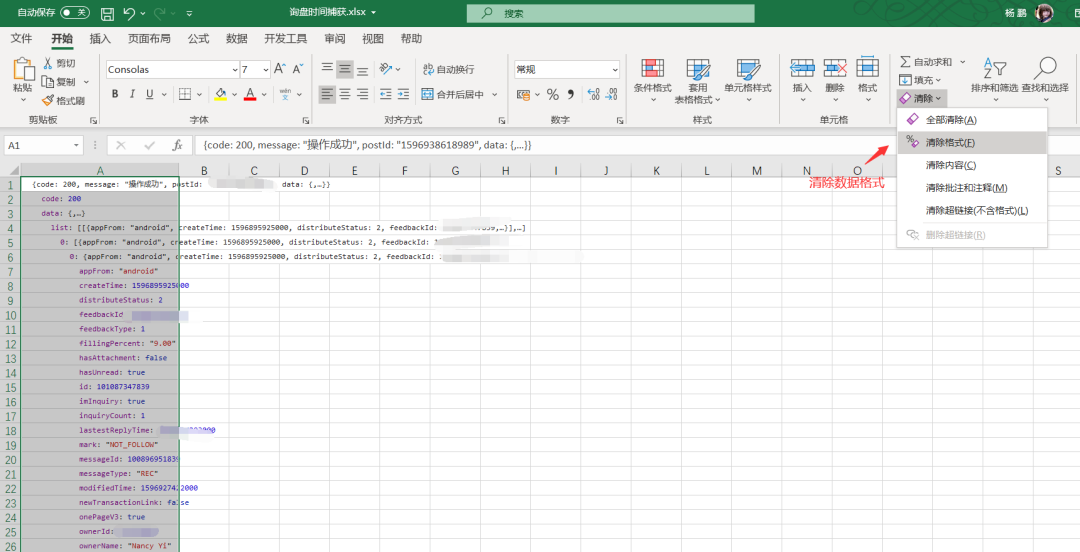Choose Clear Formats (清除格式) menu item
Image resolution: width=1080 pixels, height=552 pixels.
[972, 143]
